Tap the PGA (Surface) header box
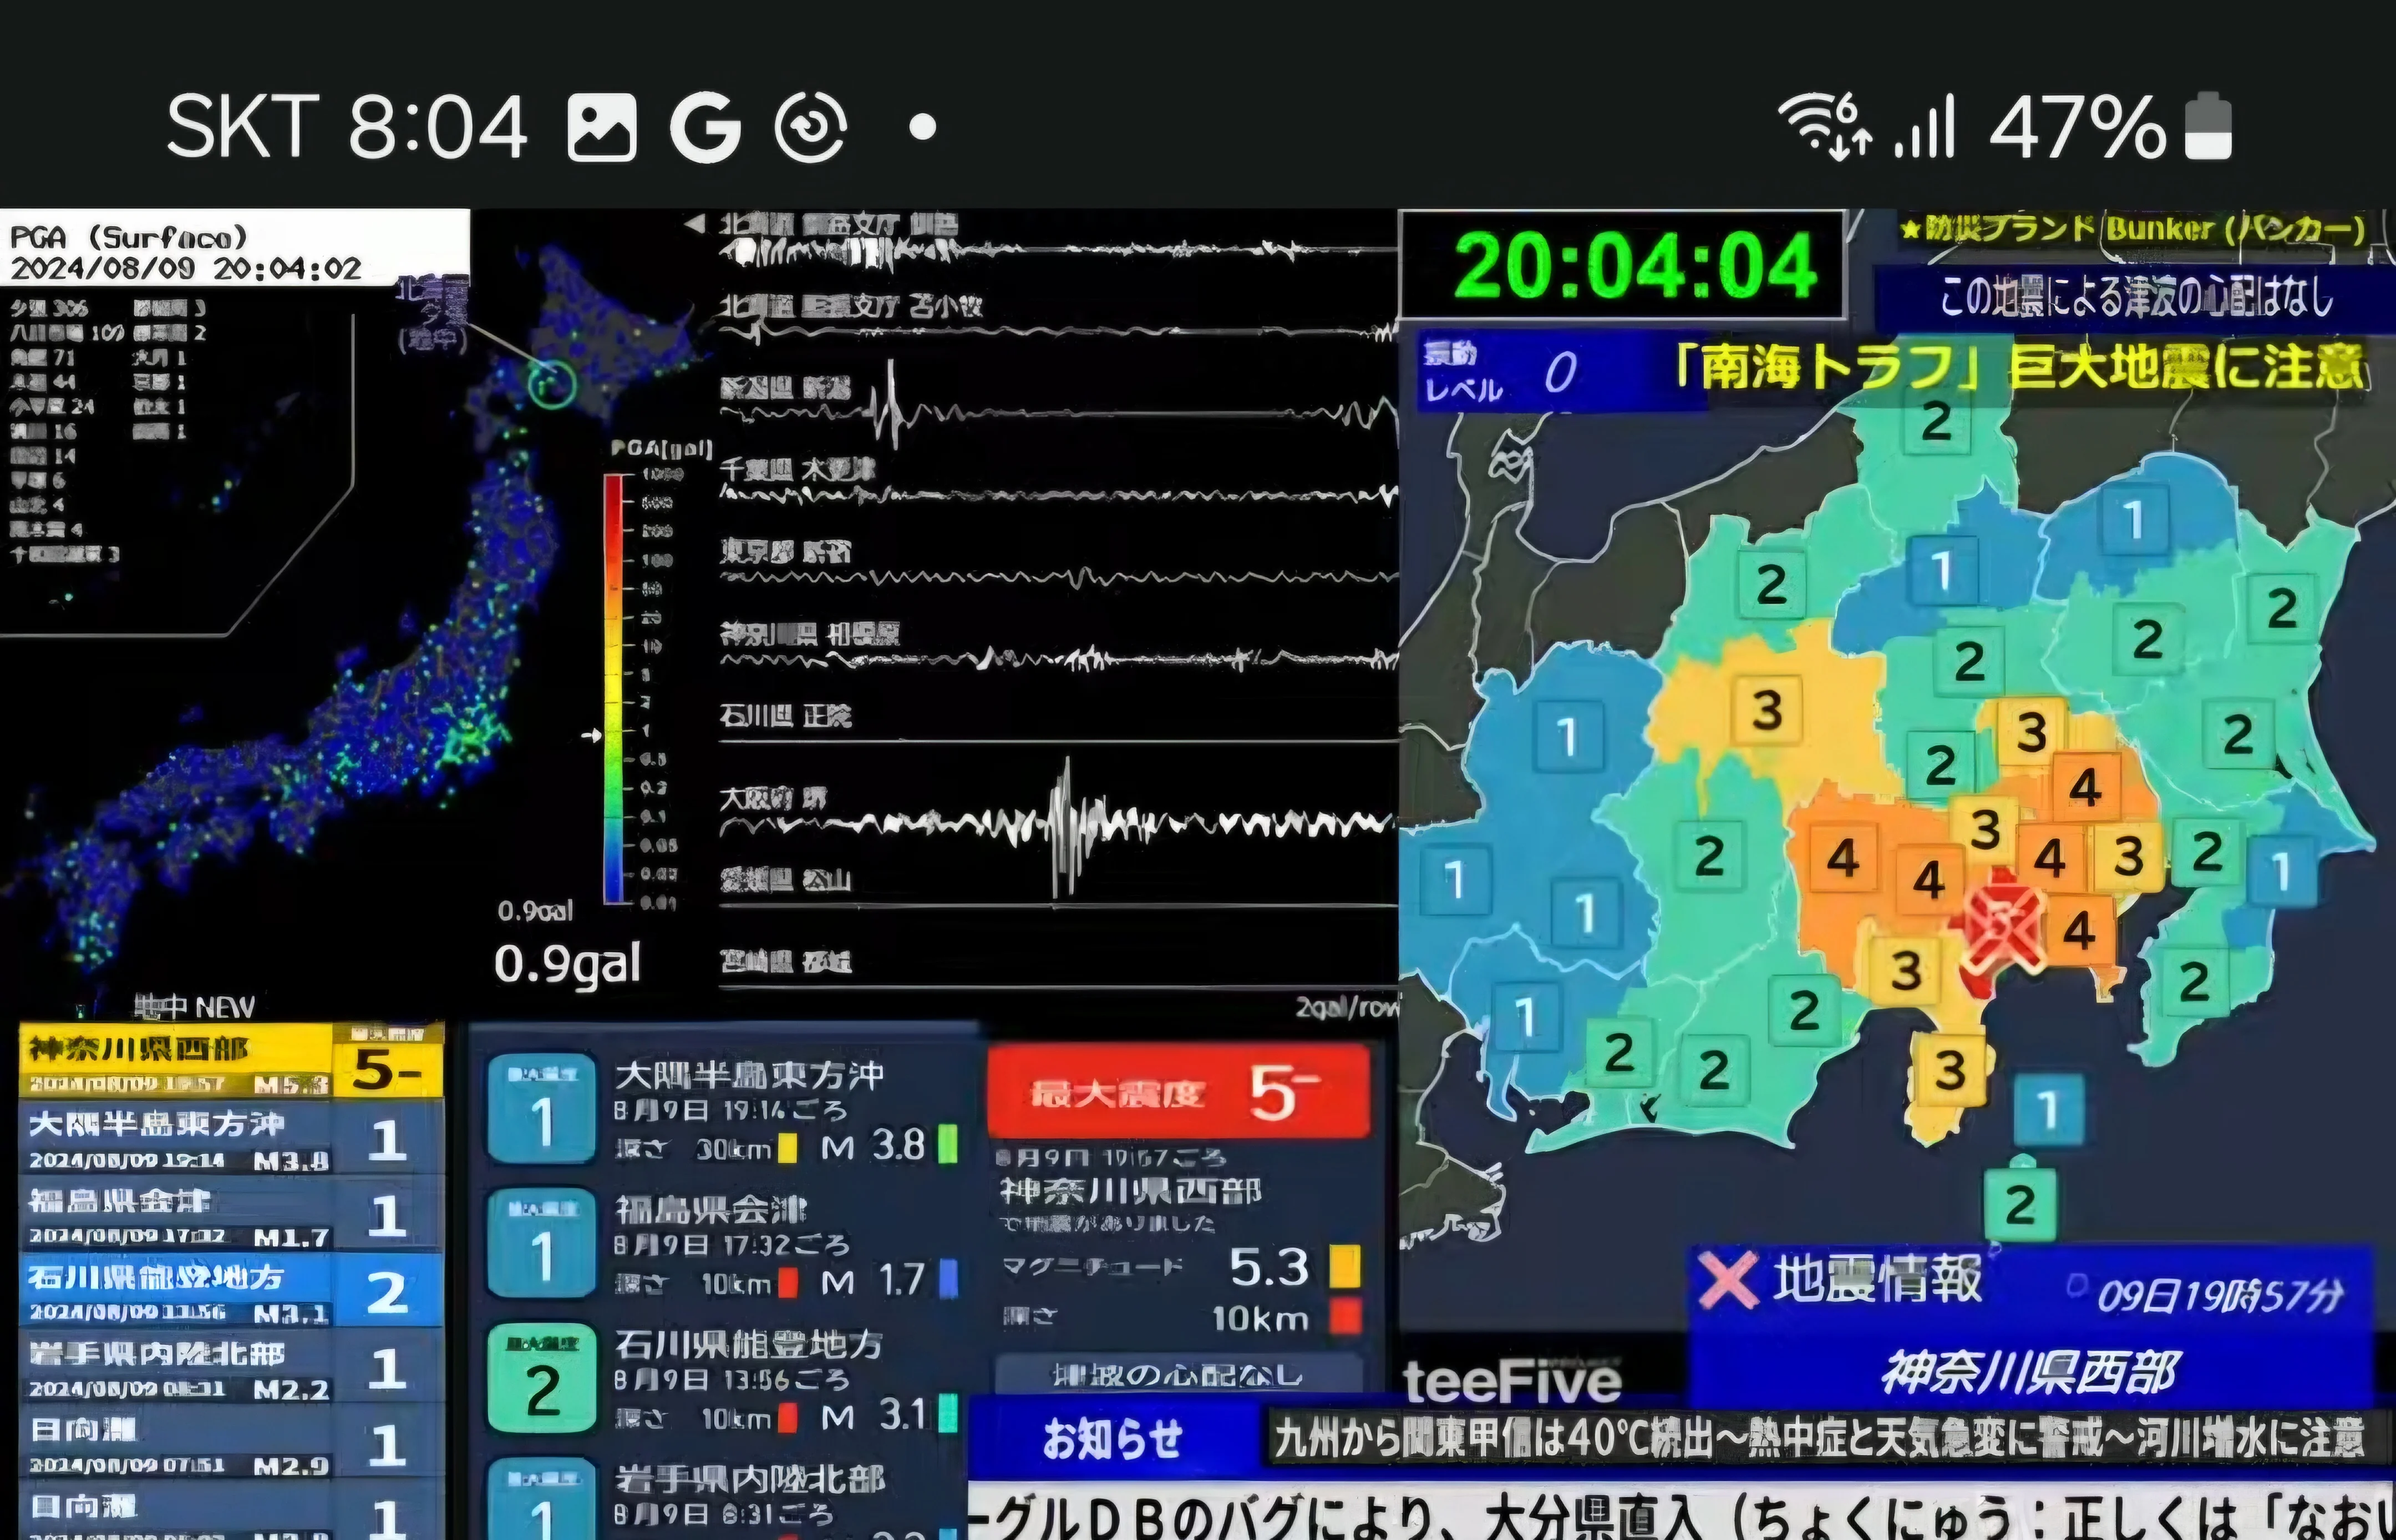The image size is (2396, 1540). pos(235,247)
